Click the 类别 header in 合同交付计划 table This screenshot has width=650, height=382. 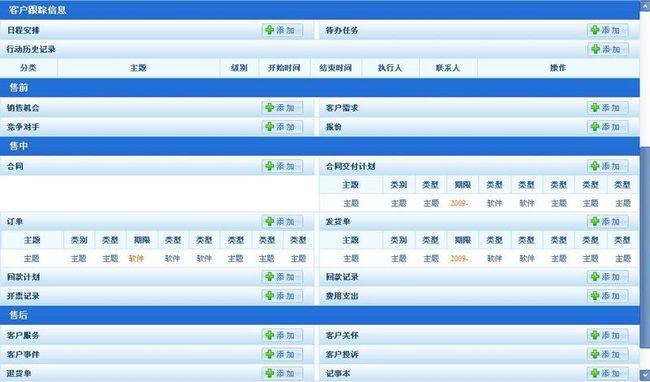click(398, 185)
